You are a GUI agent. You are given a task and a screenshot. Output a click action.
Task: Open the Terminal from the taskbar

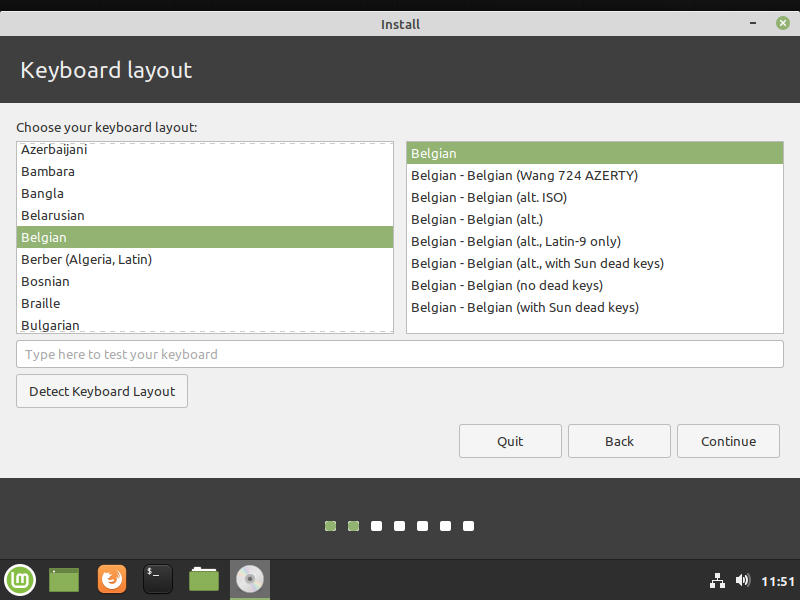pos(158,579)
